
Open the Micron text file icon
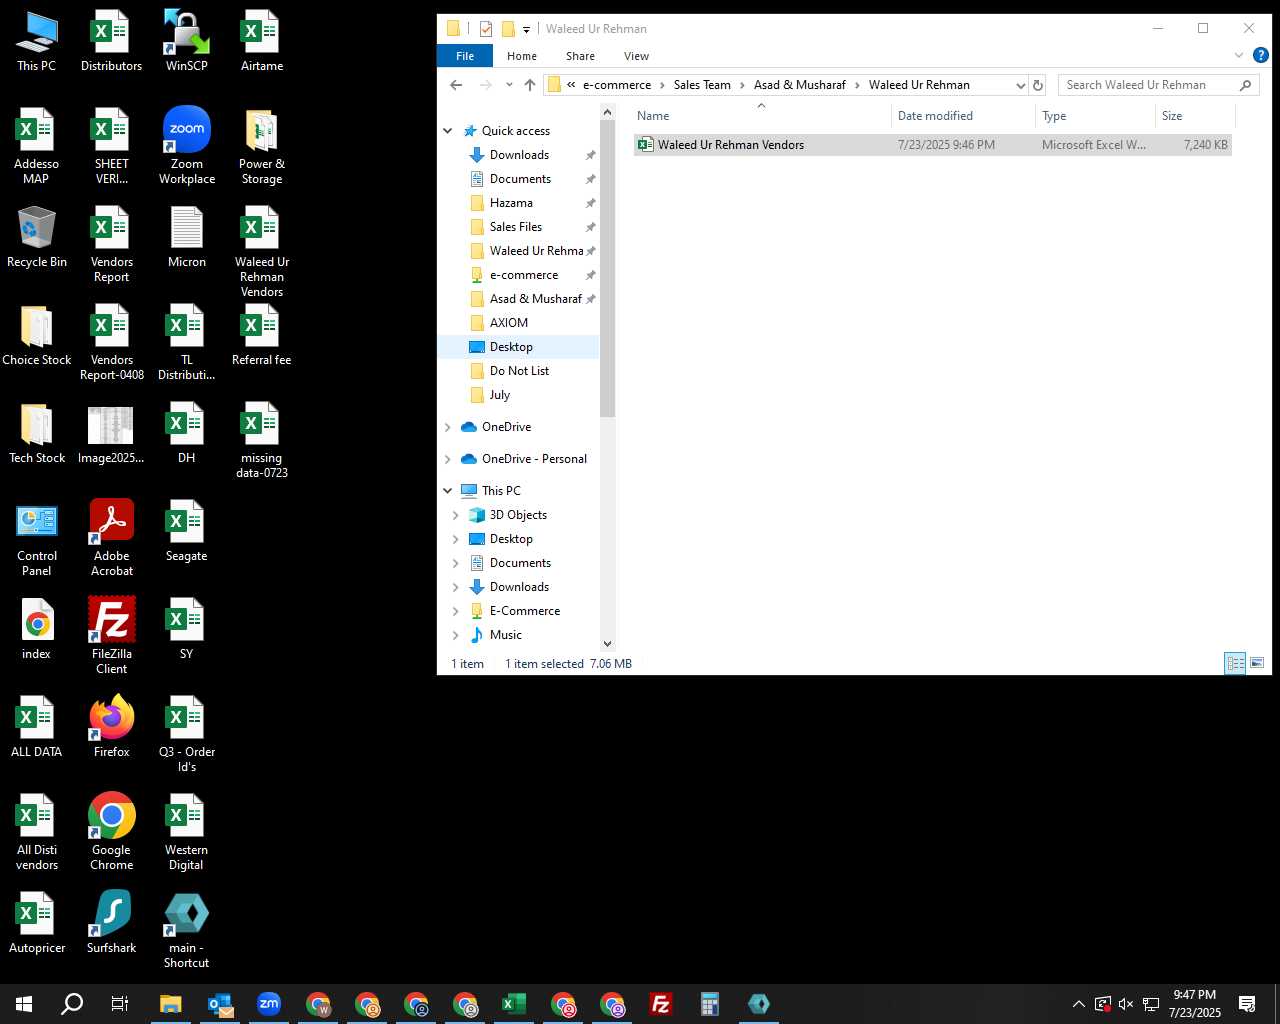point(187,237)
